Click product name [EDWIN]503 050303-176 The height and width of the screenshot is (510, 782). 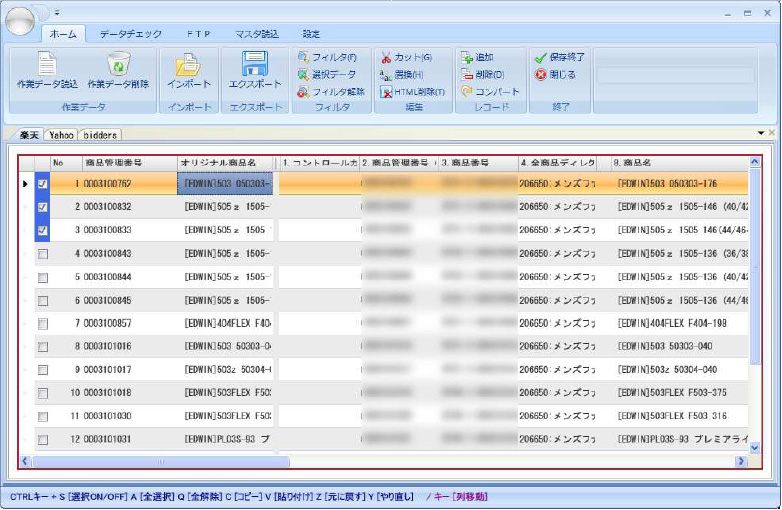(667, 184)
